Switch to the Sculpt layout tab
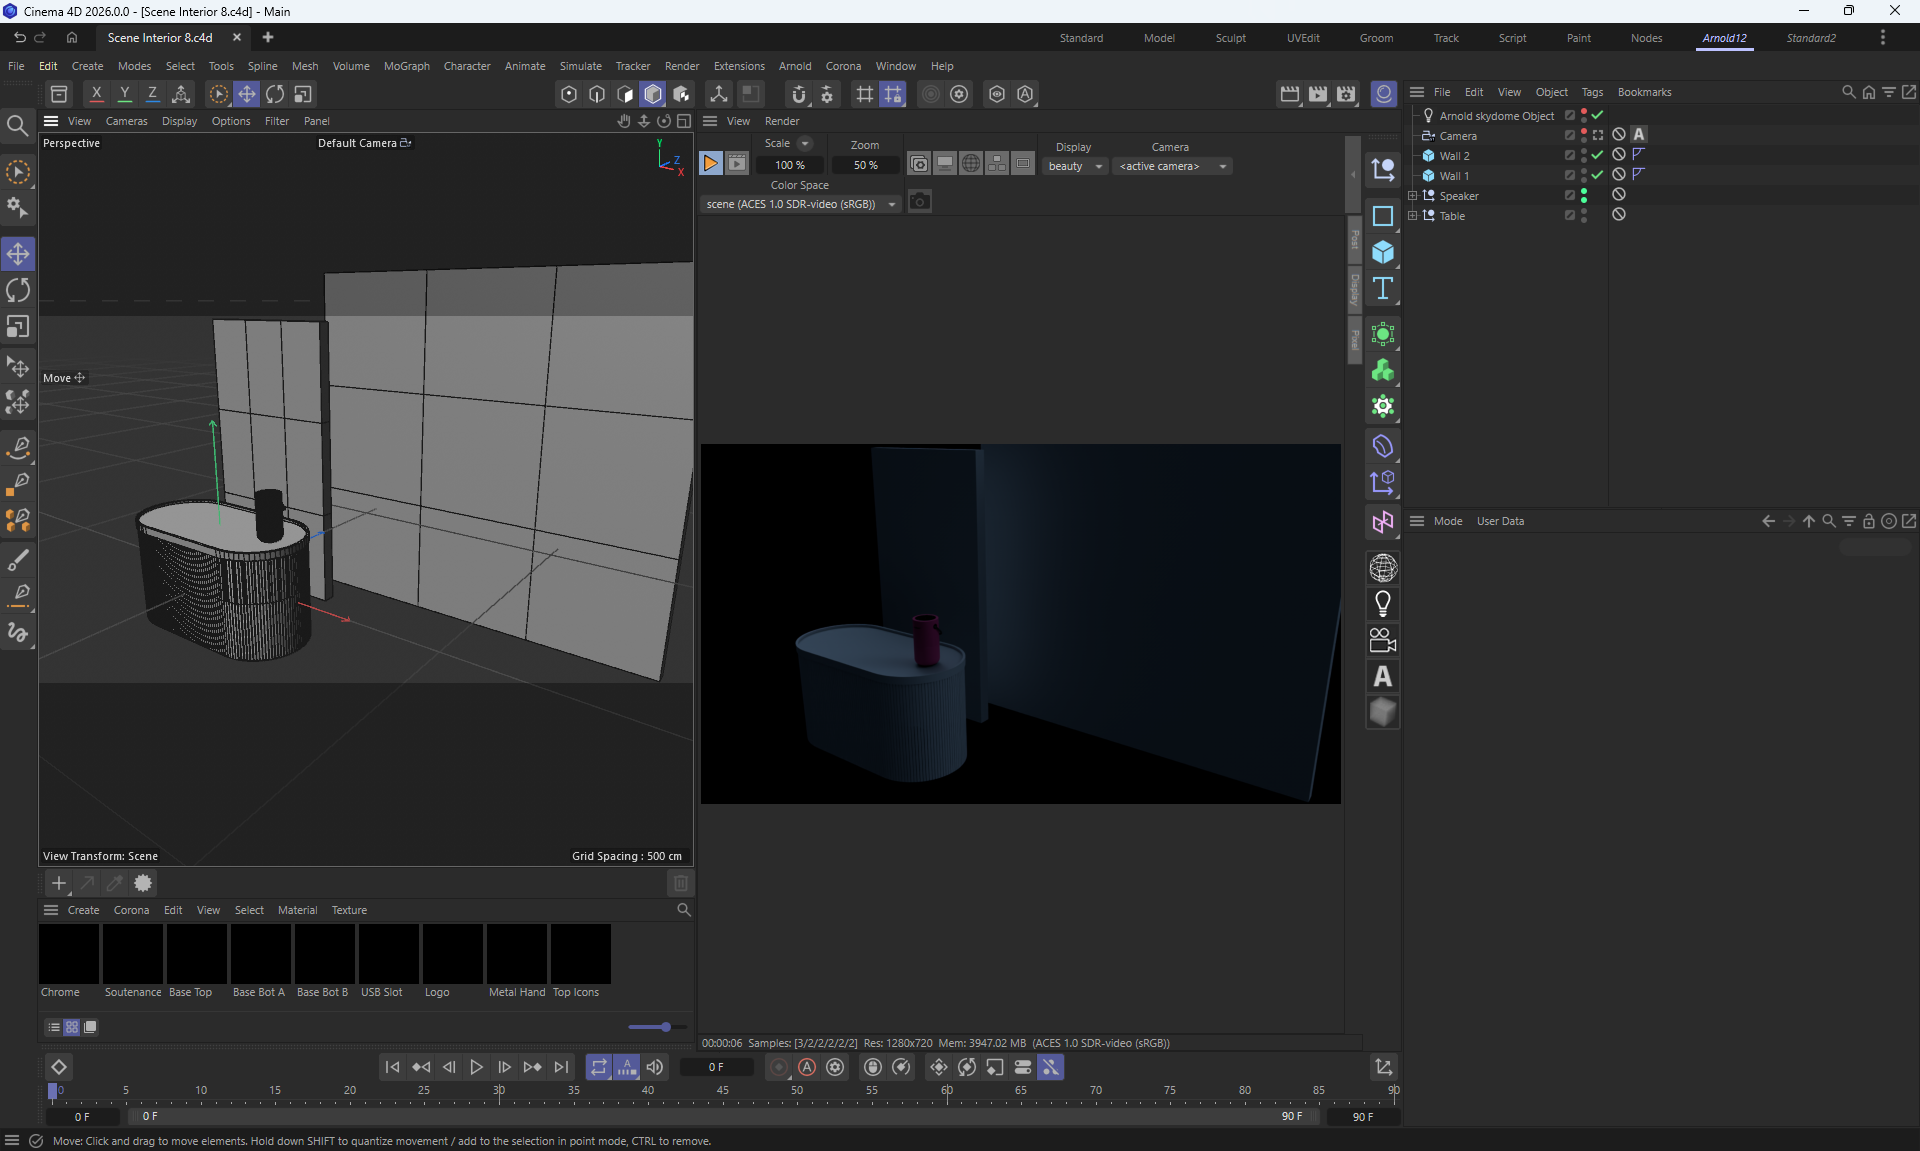 (x=1230, y=38)
